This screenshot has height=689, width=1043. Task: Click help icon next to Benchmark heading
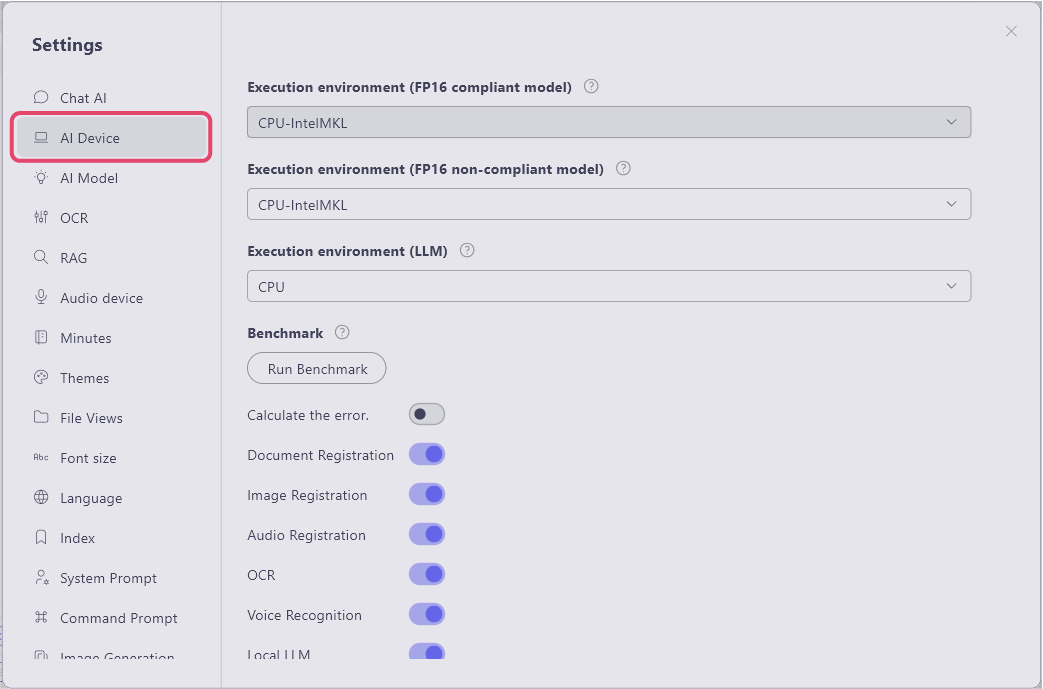pyautogui.click(x=342, y=332)
